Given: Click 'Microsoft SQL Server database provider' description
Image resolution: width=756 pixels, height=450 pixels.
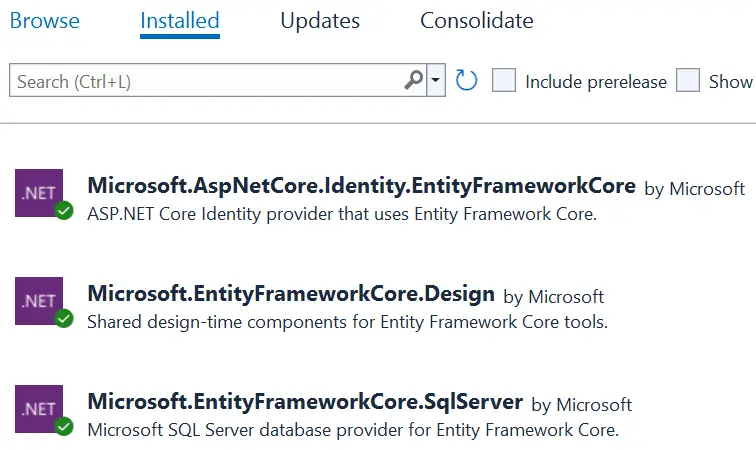Looking at the screenshot, I should tap(353, 430).
